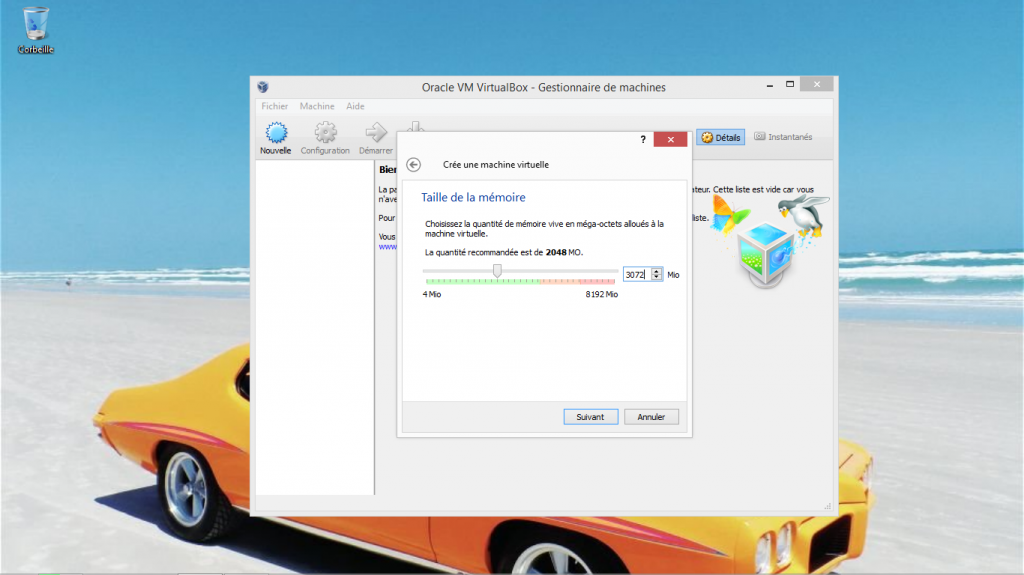Decrease memory with the spinner down arrow

coord(656,277)
